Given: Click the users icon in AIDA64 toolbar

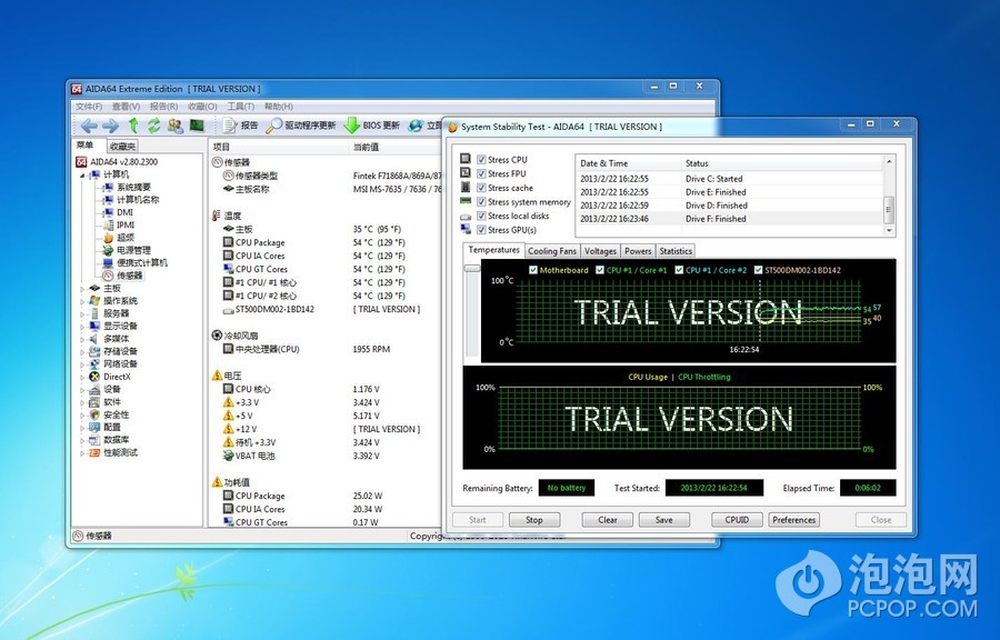Looking at the screenshot, I should coord(175,126).
